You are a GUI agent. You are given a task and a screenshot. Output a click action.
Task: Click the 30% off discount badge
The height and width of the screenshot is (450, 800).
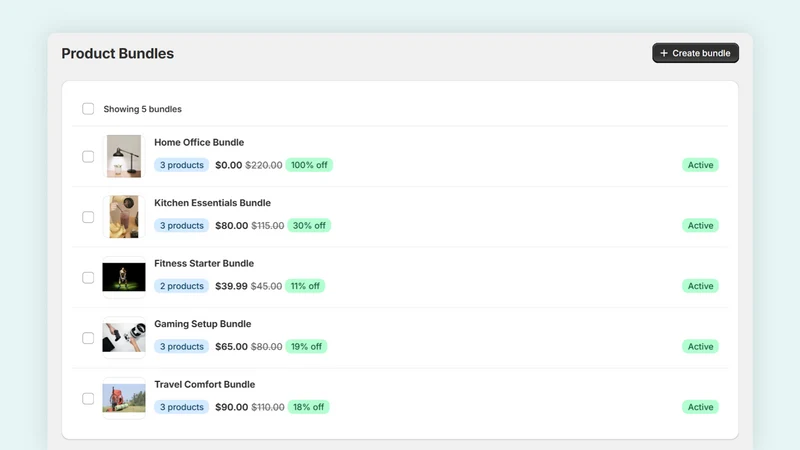click(309, 226)
